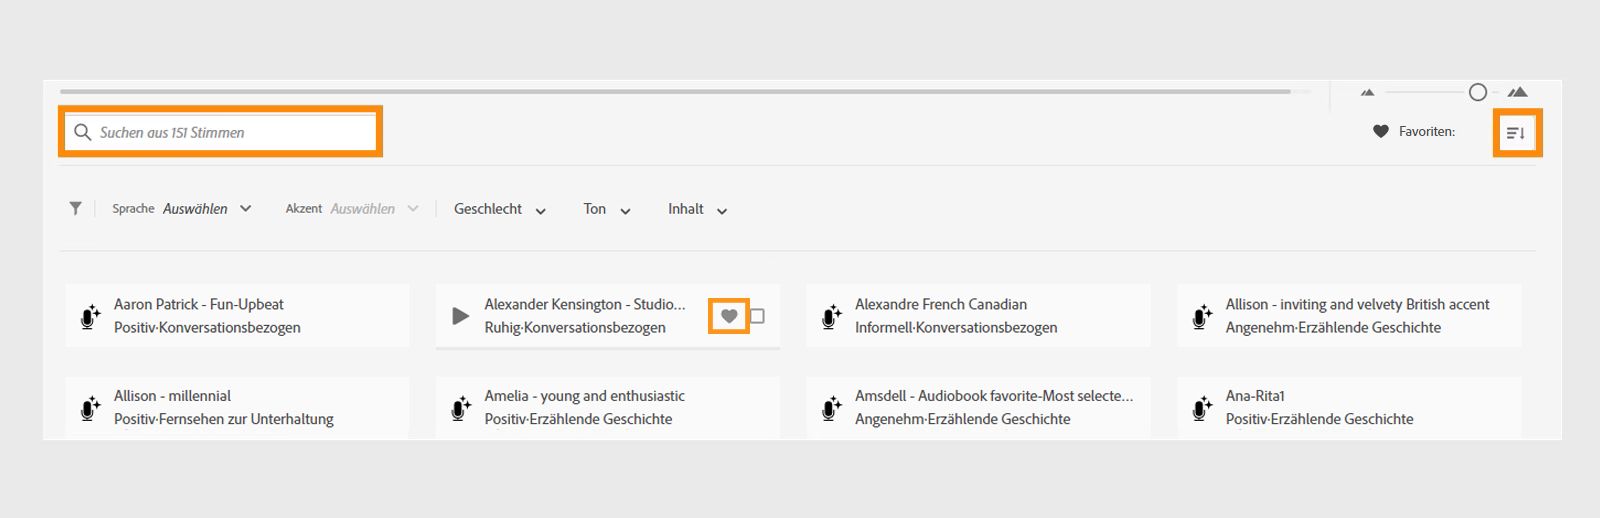This screenshot has height=518, width=1600.
Task: Click the Allison British accent microphone icon
Action: (x=1202, y=316)
